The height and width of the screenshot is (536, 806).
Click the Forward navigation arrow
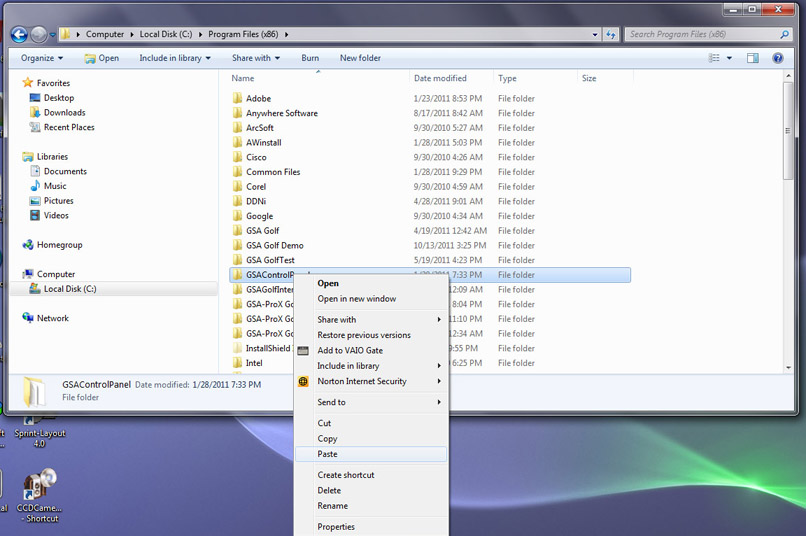click(x=39, y=34)
